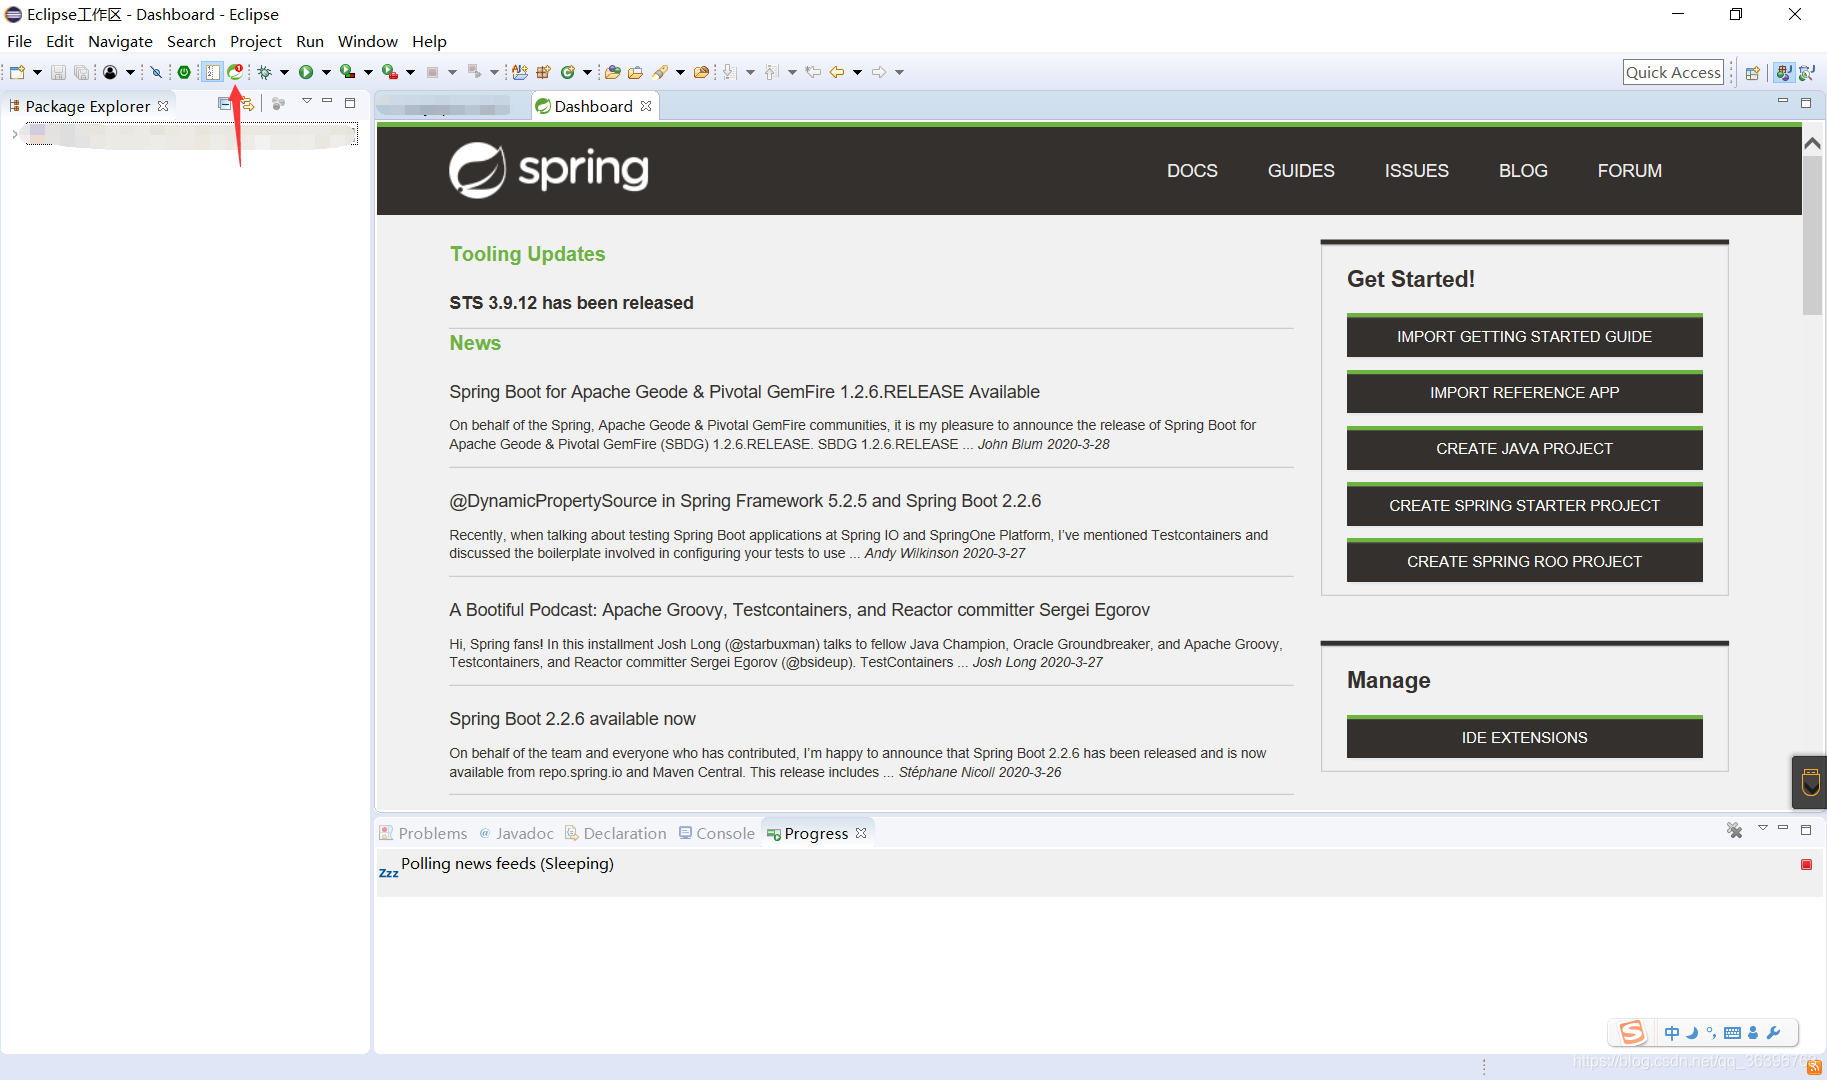Click Remove All Finished Operations icon
The height and width of the screenshot is (1080, 1827).
[1734, 830]
